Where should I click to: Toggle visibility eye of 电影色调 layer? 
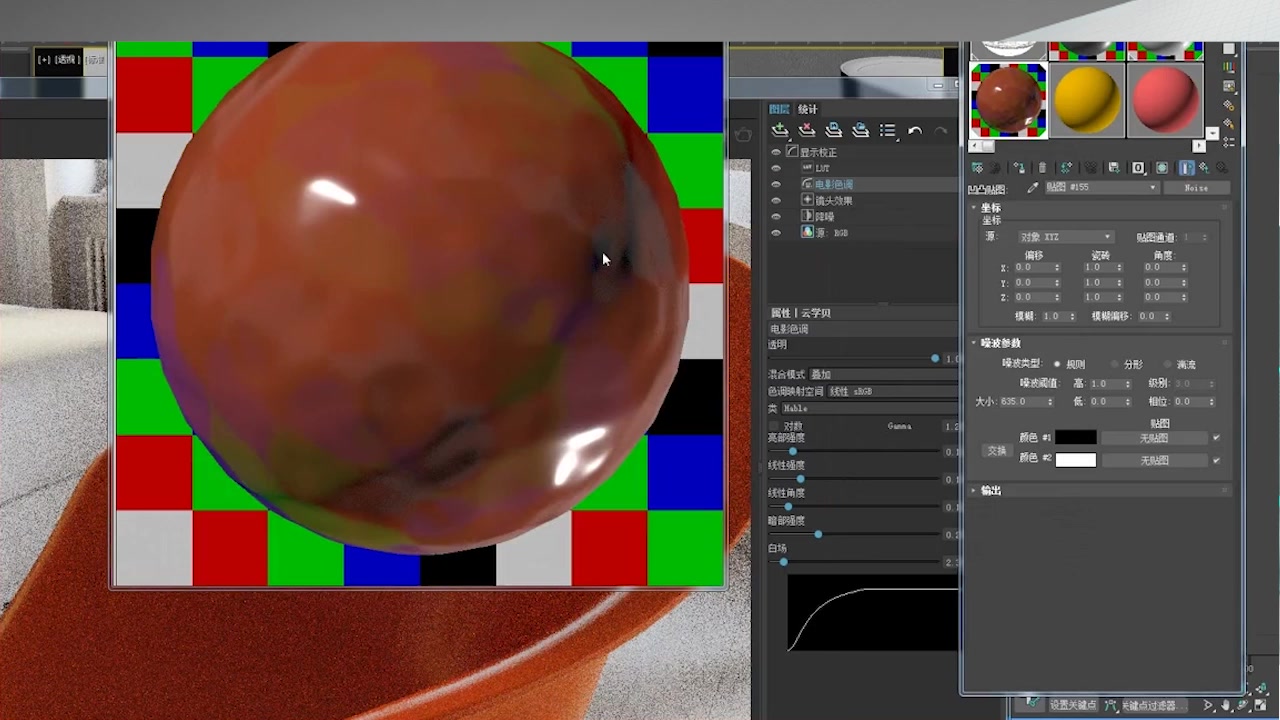[x=776, y=184]
